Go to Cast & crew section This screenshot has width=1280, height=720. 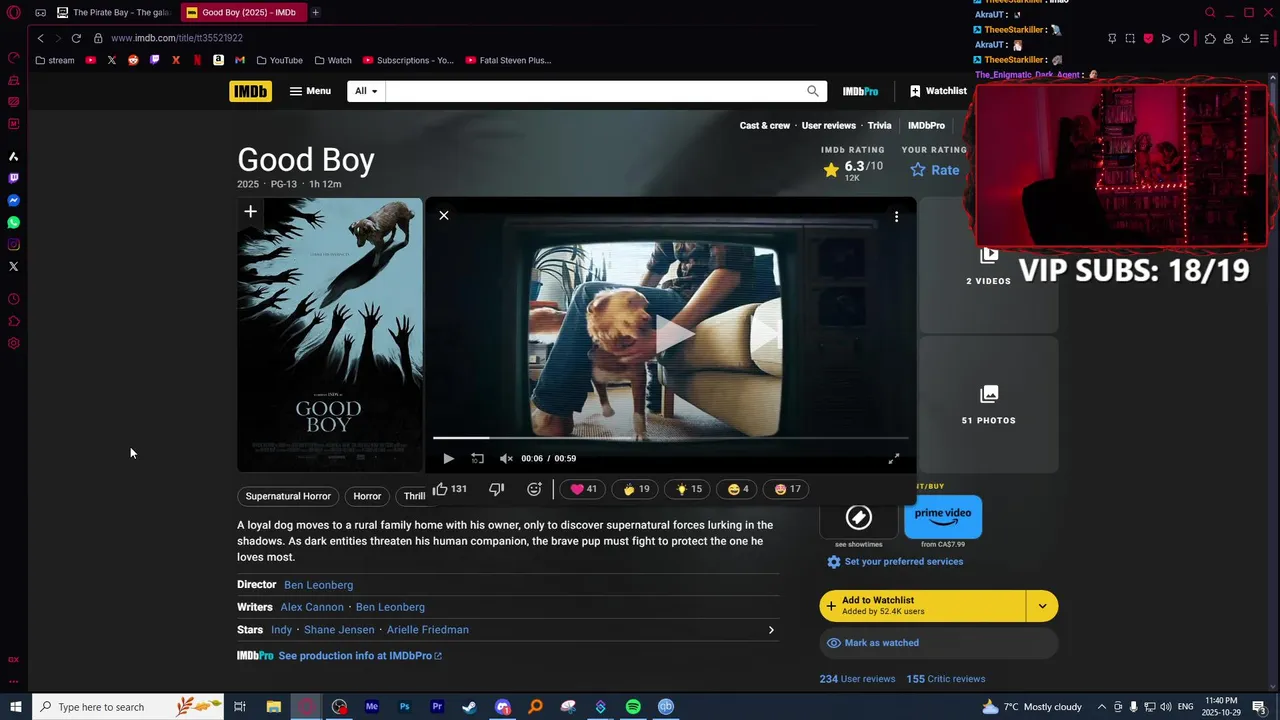pos(765,126)
